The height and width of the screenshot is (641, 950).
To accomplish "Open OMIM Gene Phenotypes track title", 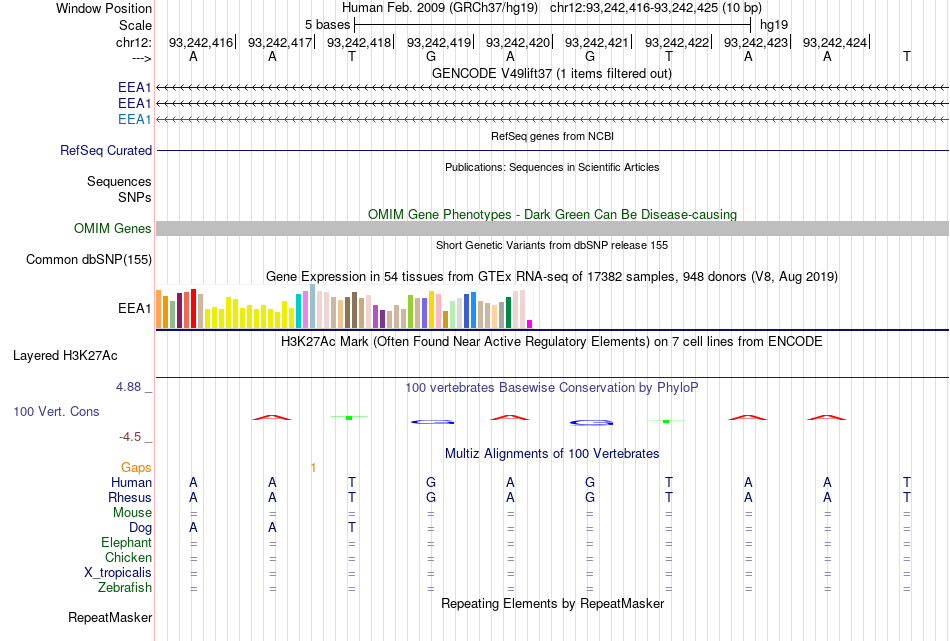I will (552, 214).
